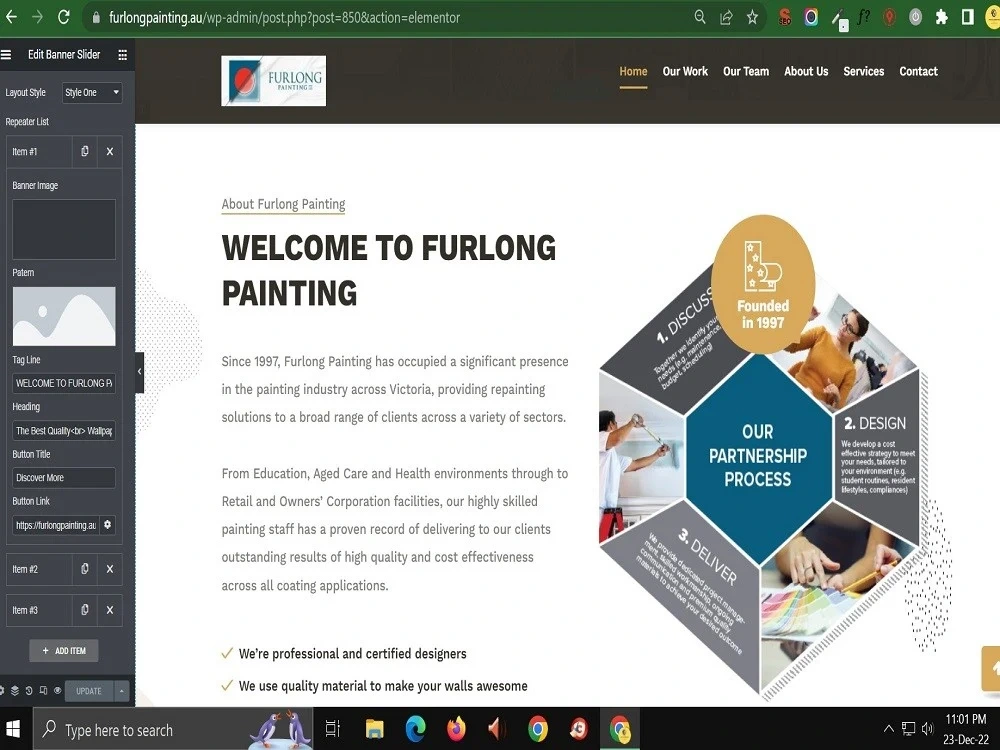Open the colorful circle extension icon
Image resolution: width=1000 pixels, height=750 pixels.
click(x=811, y=17)
